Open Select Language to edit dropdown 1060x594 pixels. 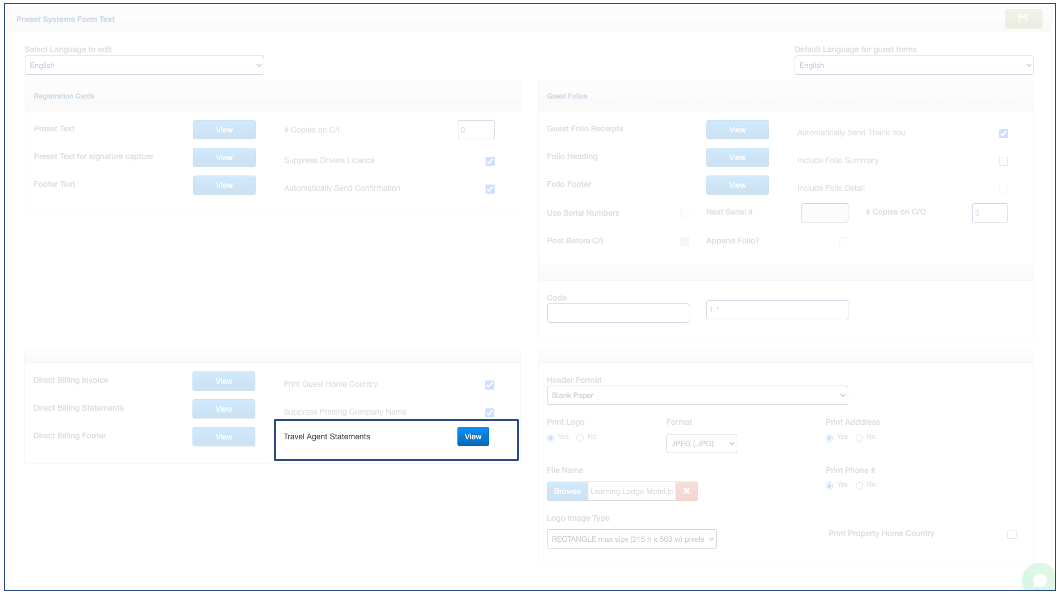[144, 65]
